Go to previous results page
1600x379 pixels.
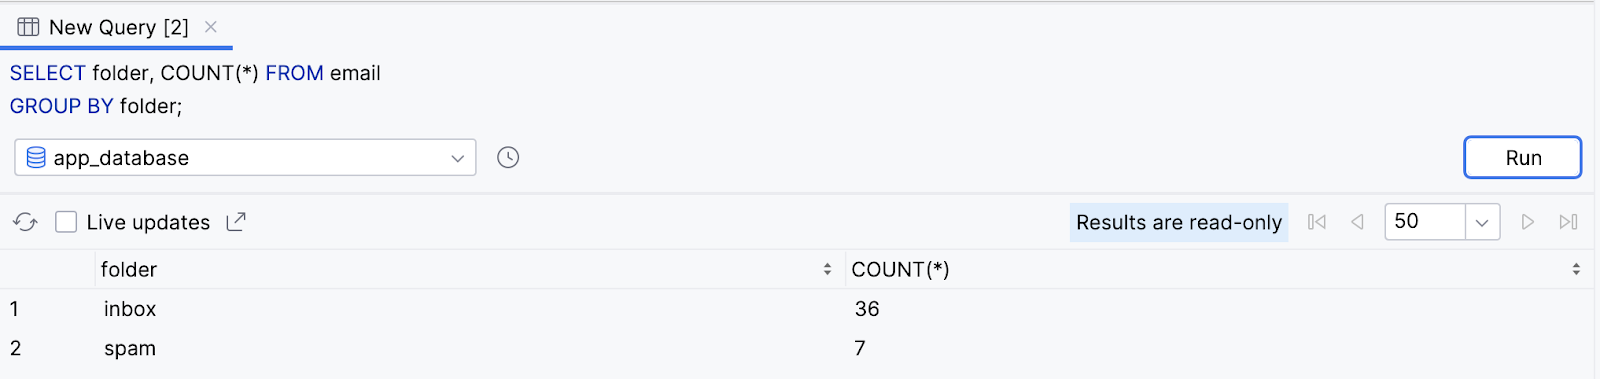click(x=1357, y=222)
